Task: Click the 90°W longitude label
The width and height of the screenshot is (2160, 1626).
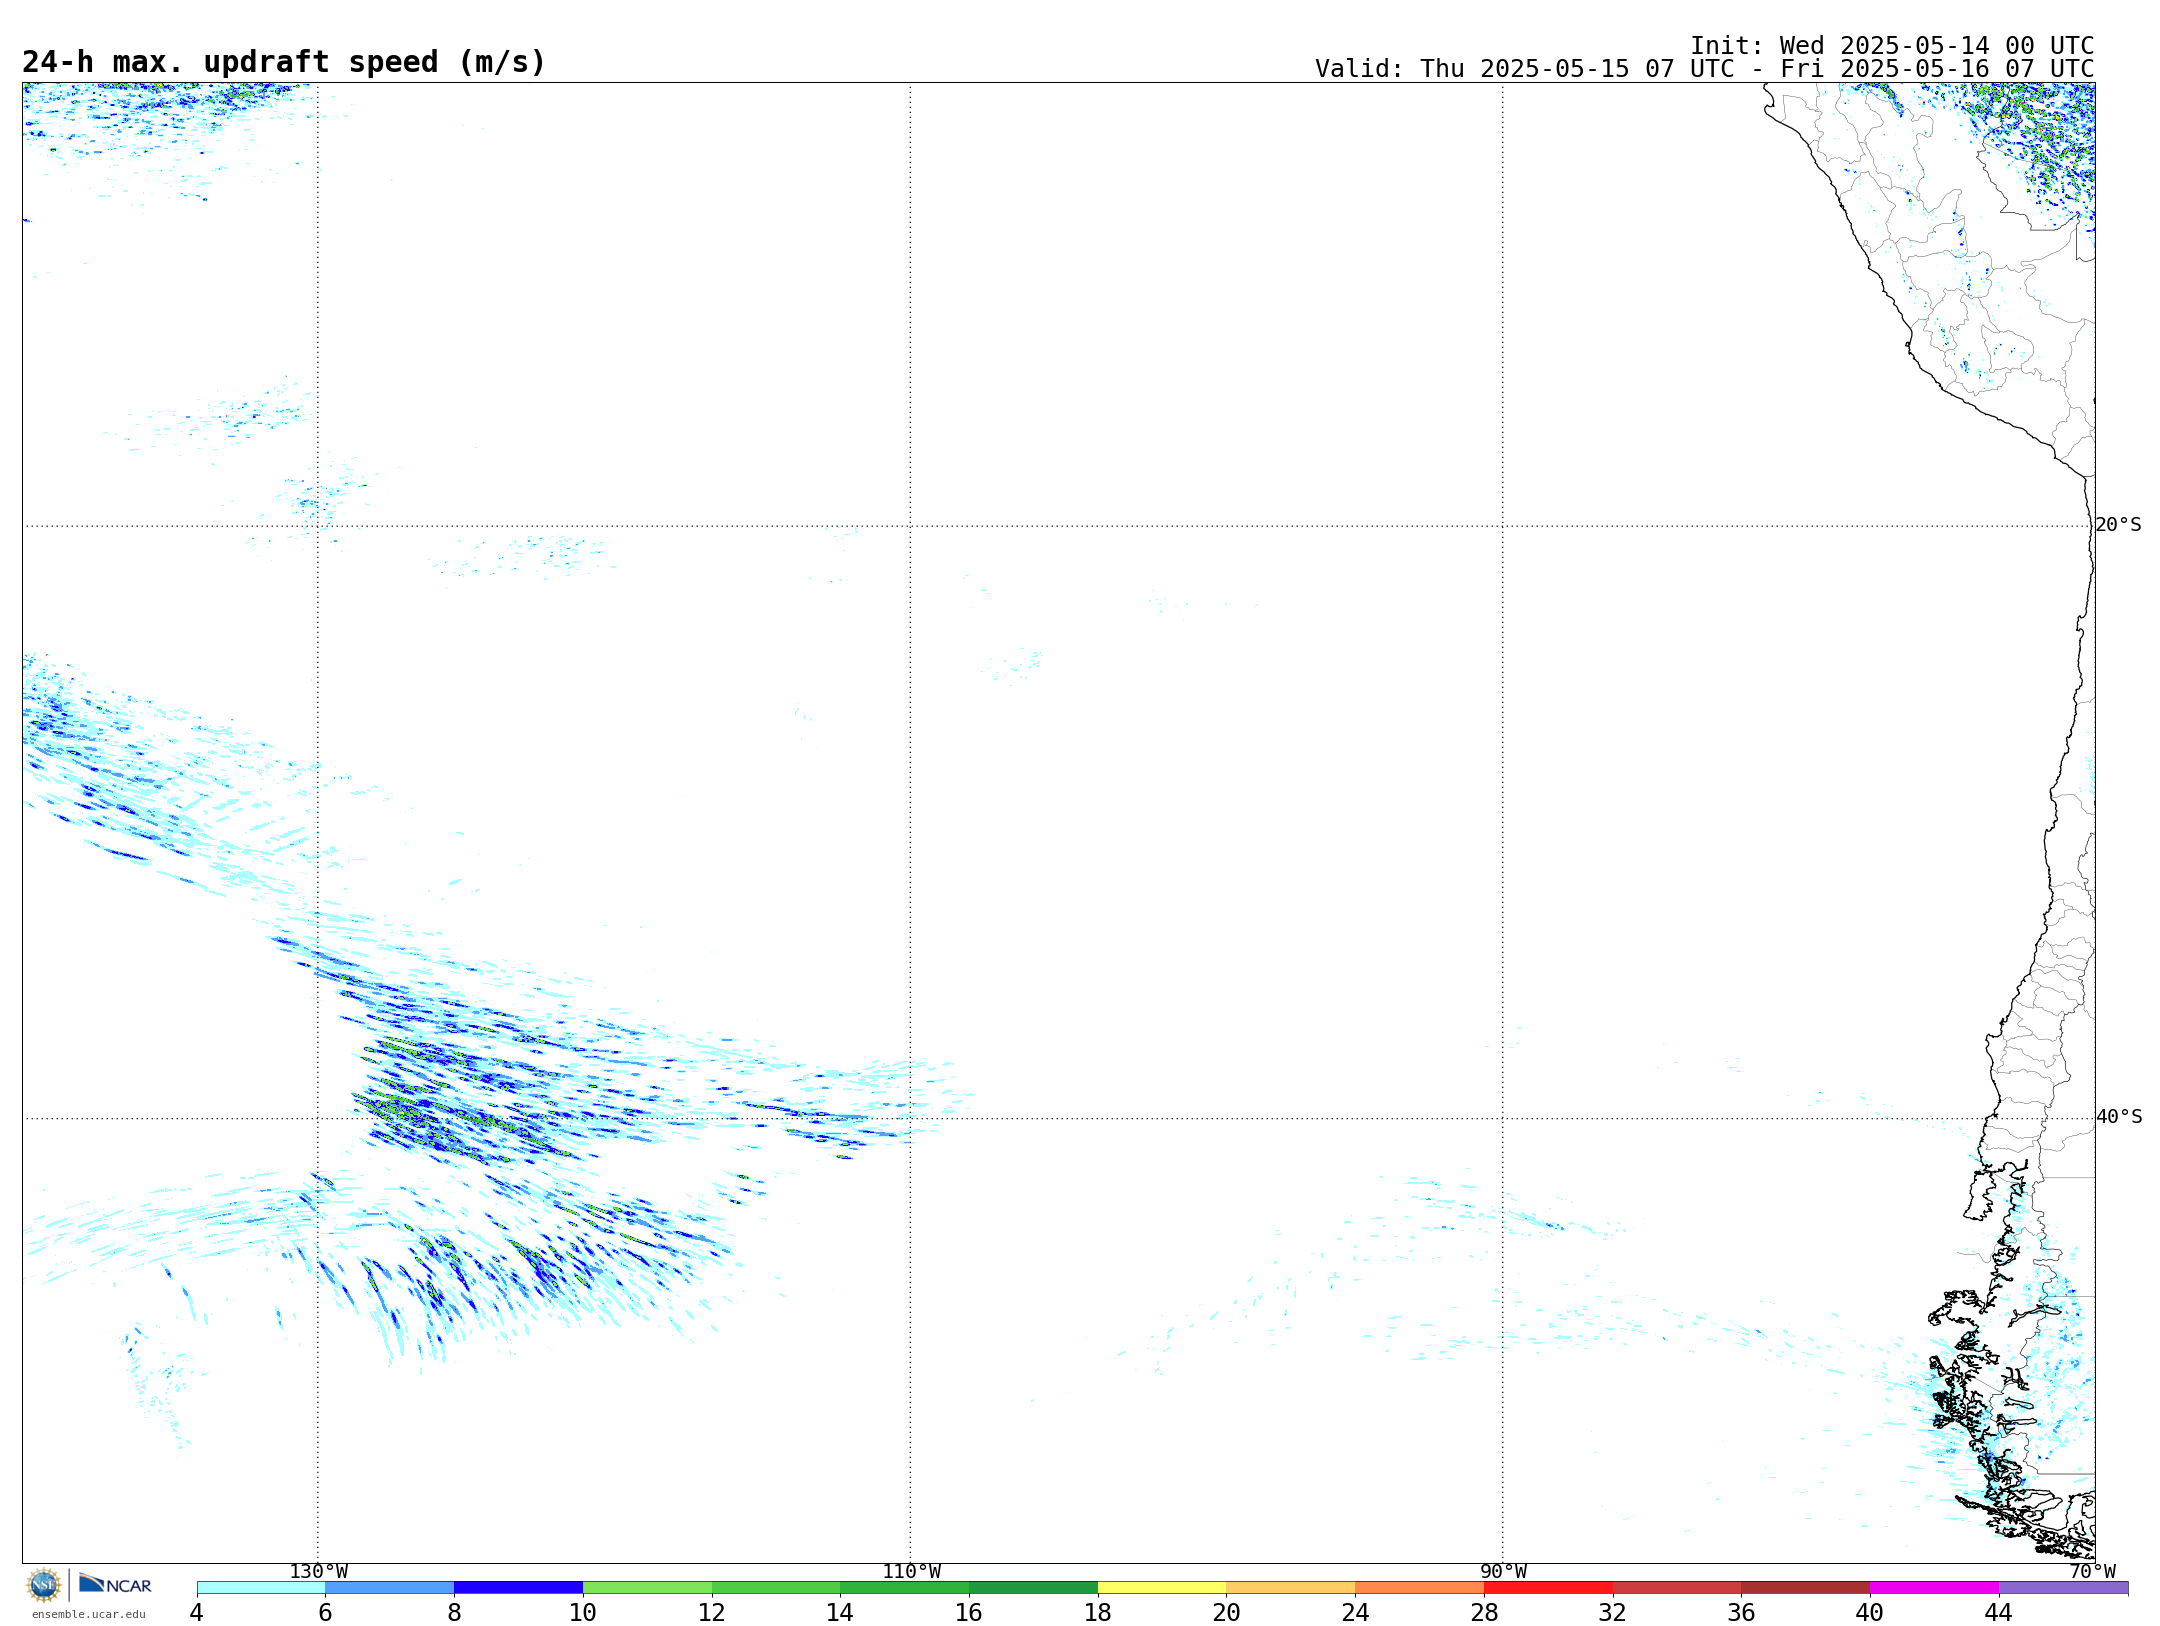Action: 1503,1572
